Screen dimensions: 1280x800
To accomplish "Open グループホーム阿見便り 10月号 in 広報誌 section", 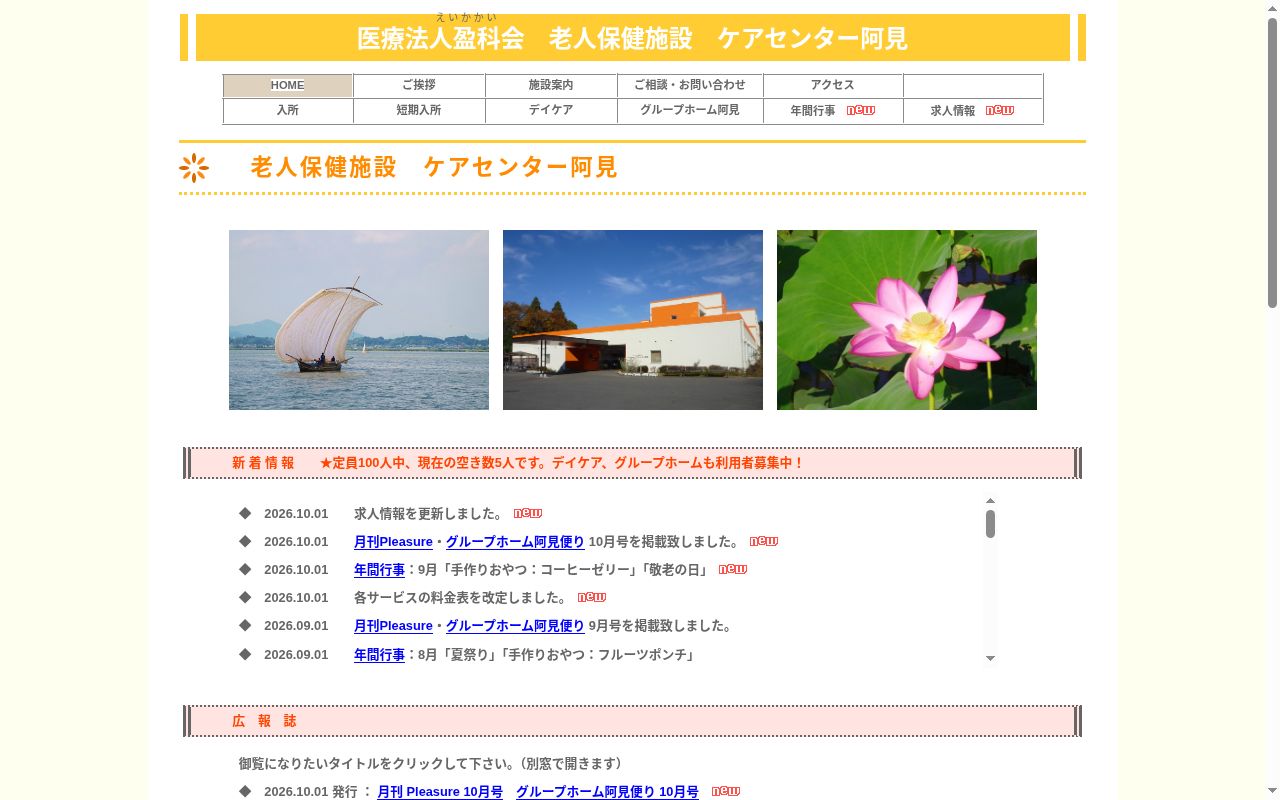I will point(607,792).
